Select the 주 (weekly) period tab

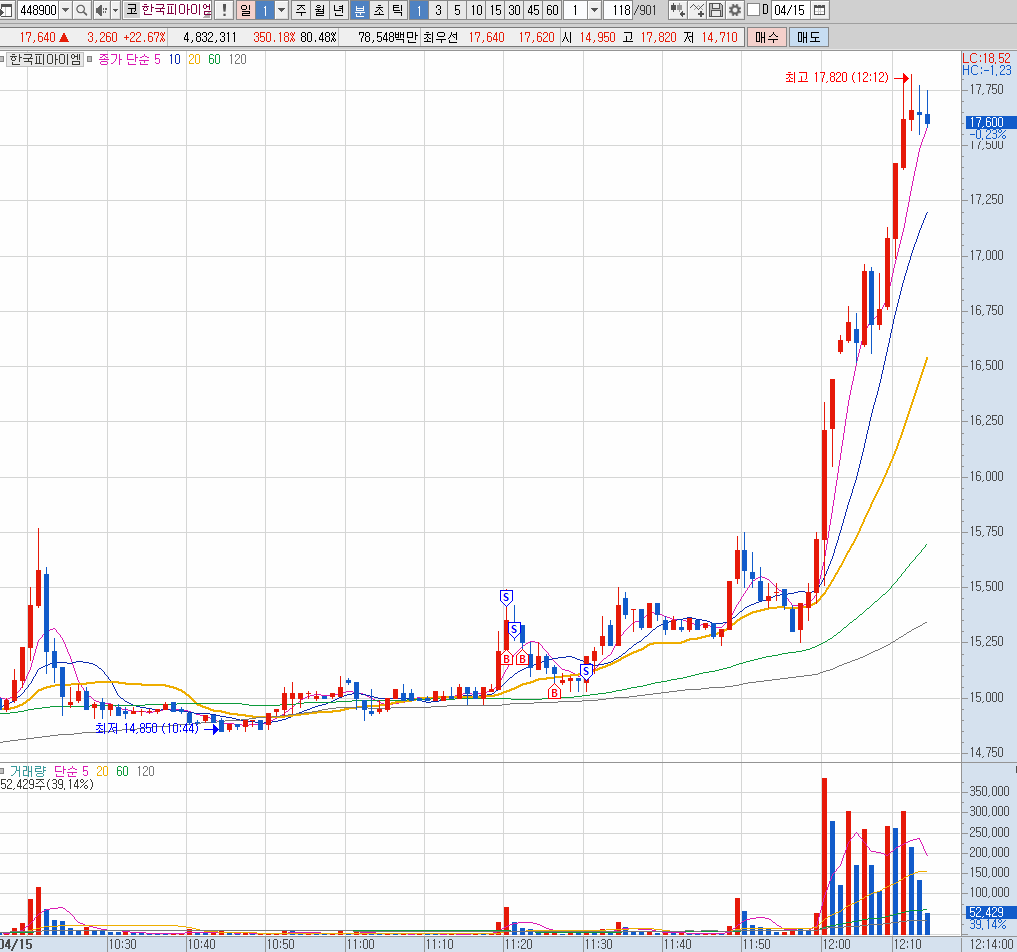[300, 11]
